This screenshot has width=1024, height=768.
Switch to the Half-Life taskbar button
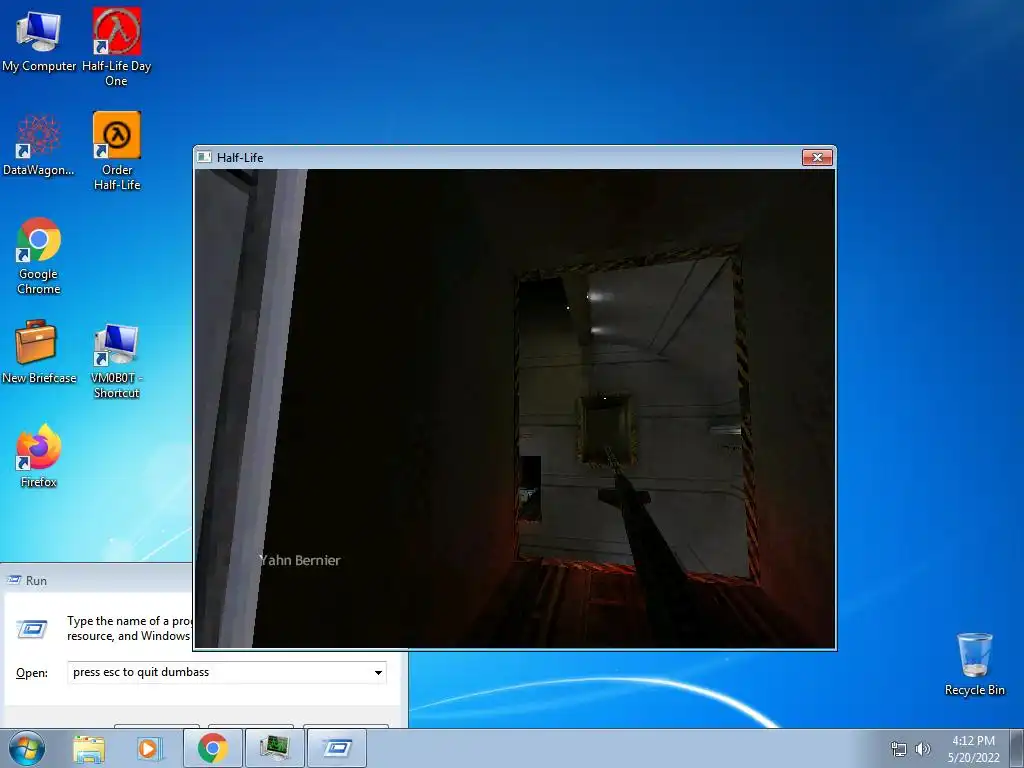click(x=274, y=748)
